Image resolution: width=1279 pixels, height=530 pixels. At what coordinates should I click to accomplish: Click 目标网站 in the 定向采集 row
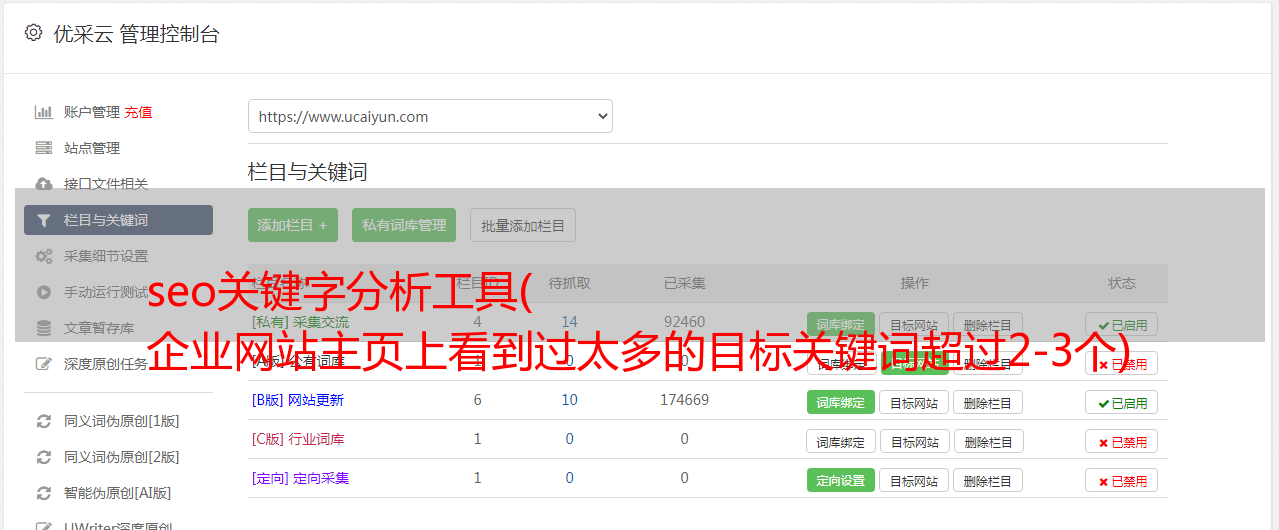(914, 481)
